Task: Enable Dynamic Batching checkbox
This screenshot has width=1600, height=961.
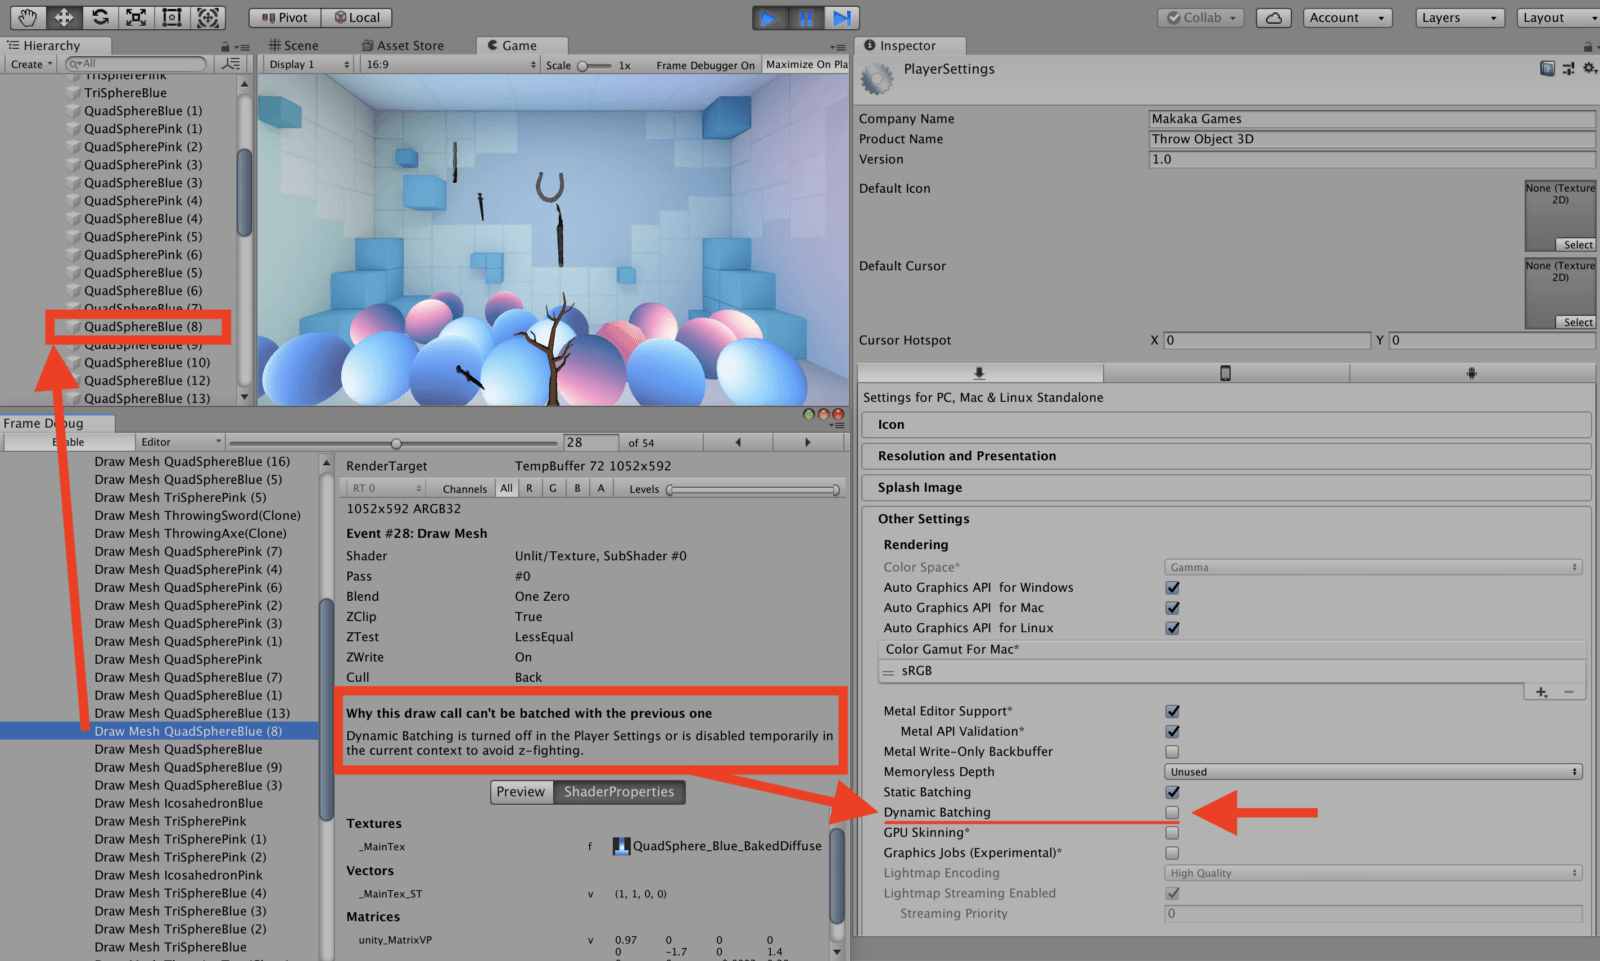Action: pos(1172,812)
